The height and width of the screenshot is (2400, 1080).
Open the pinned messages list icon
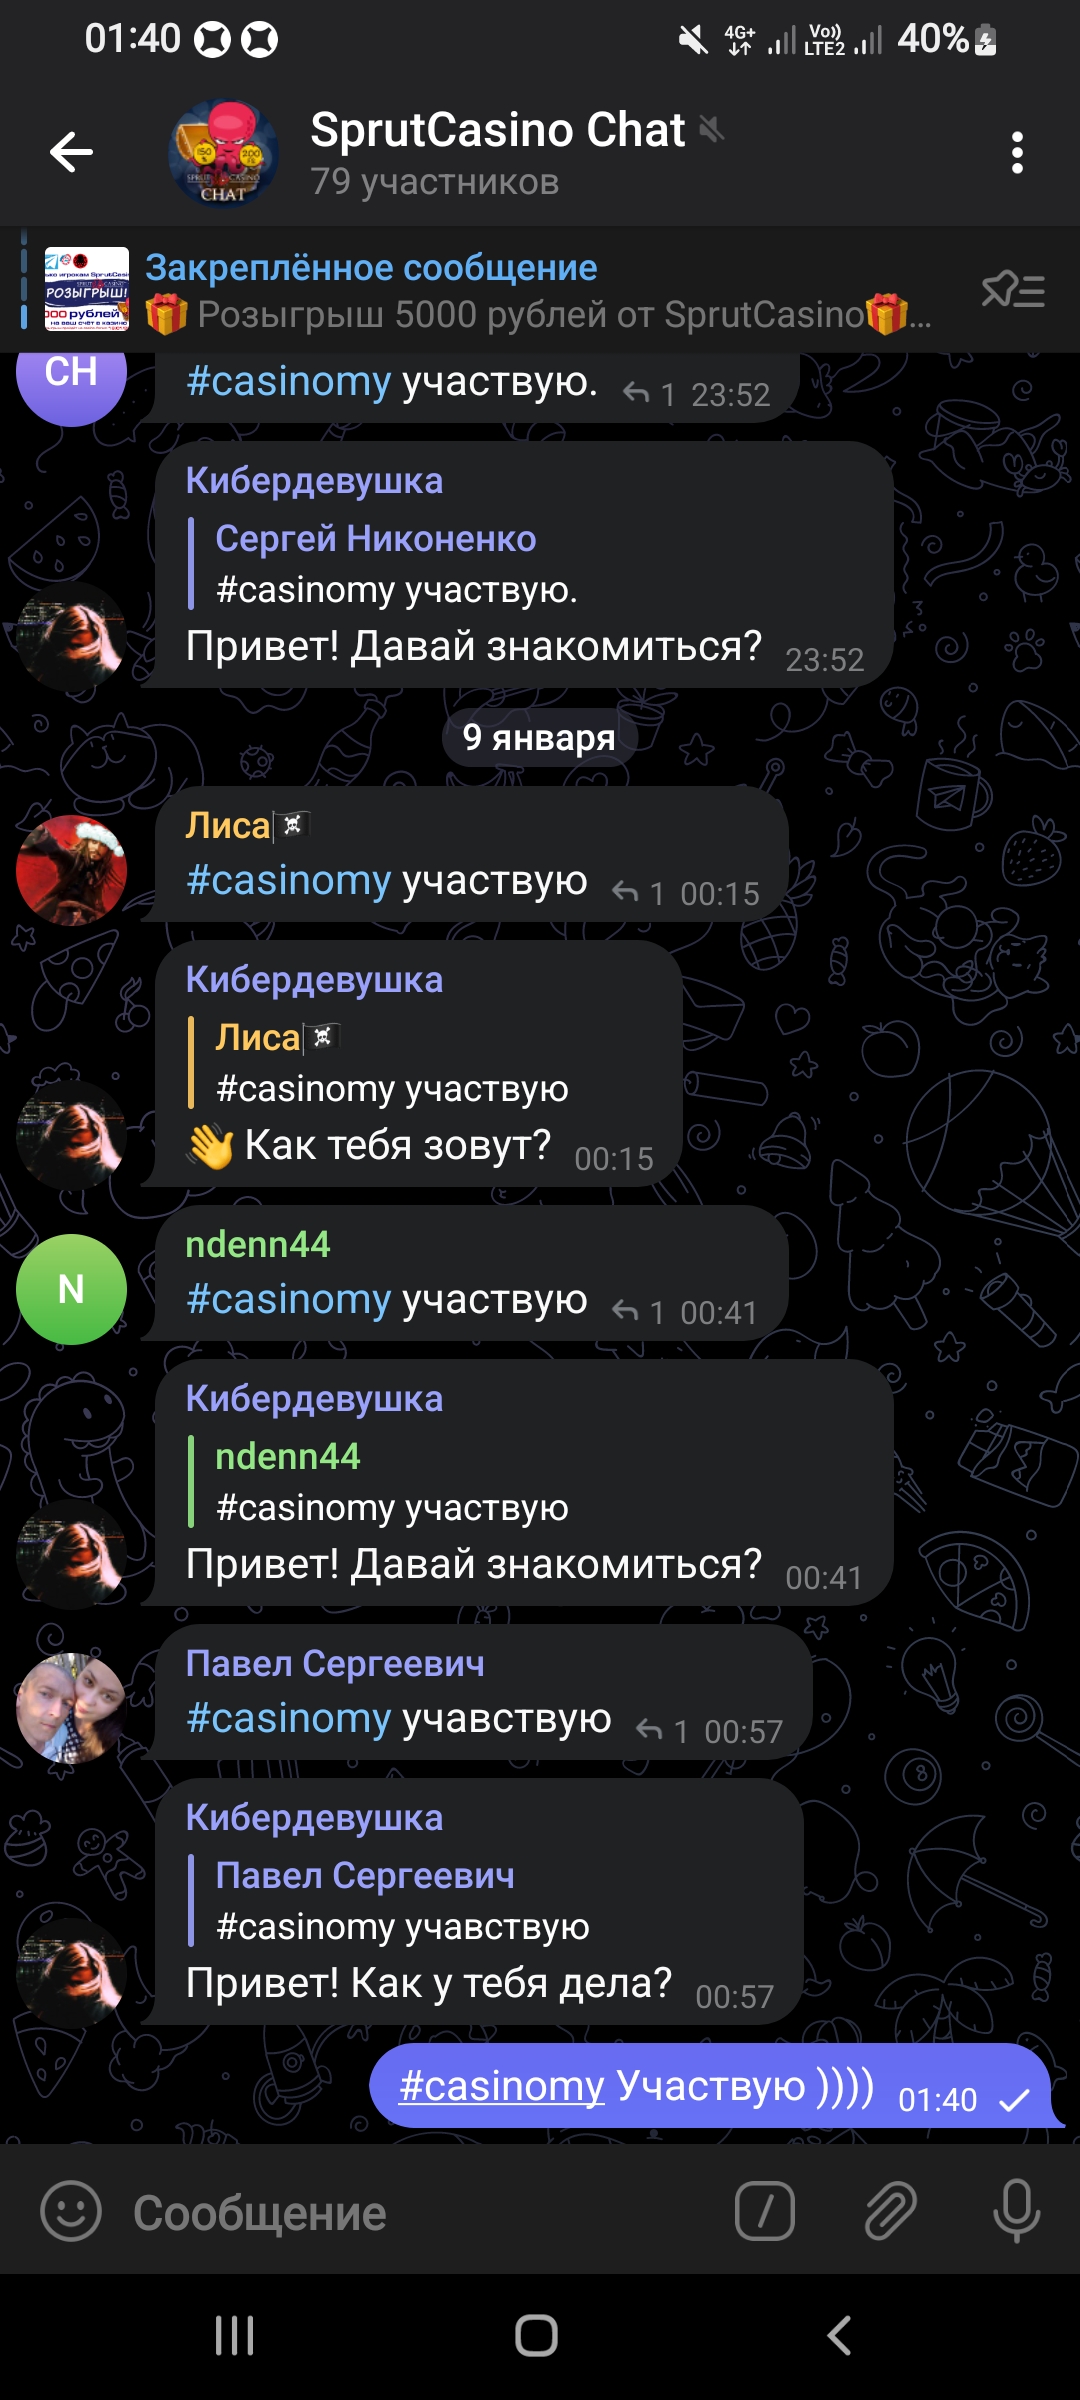pyautogui.click(x=1013, y=291)
